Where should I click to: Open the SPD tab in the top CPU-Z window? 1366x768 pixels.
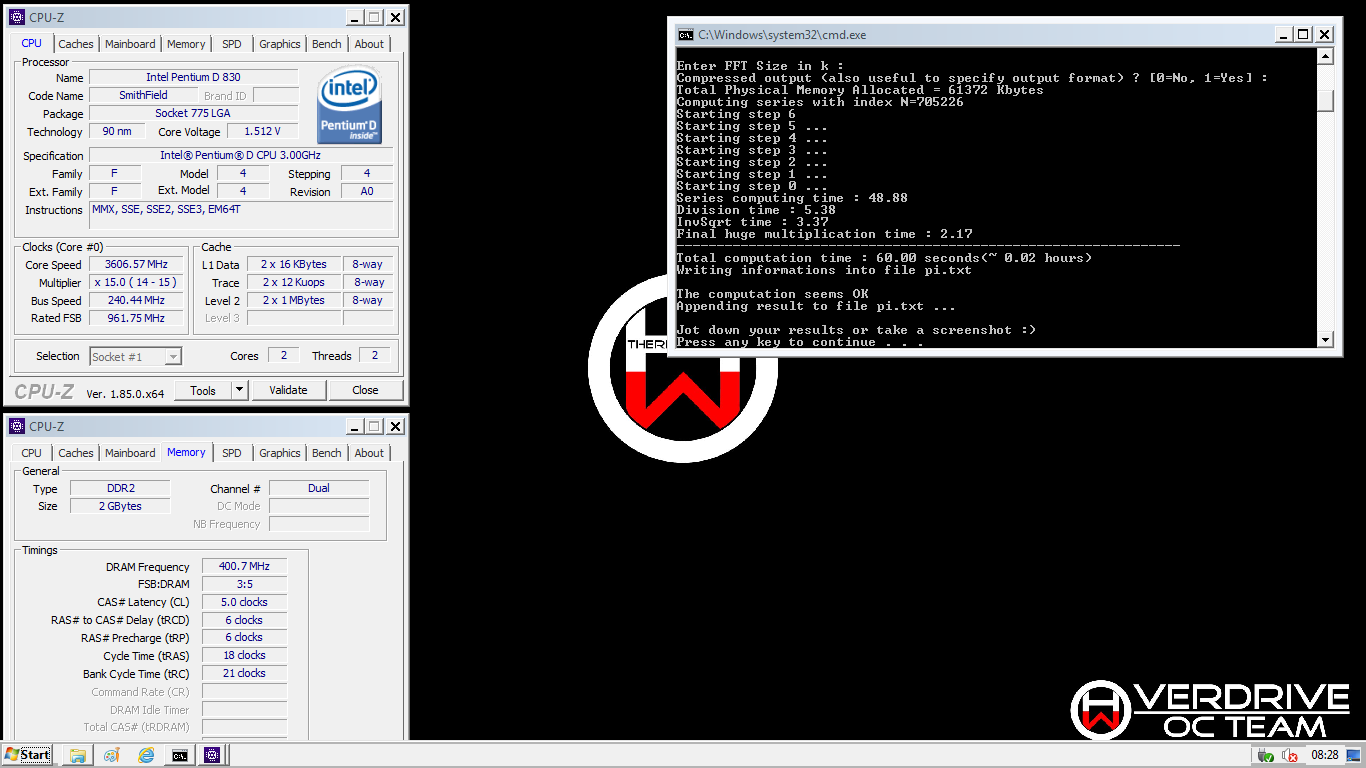point(232,44)
